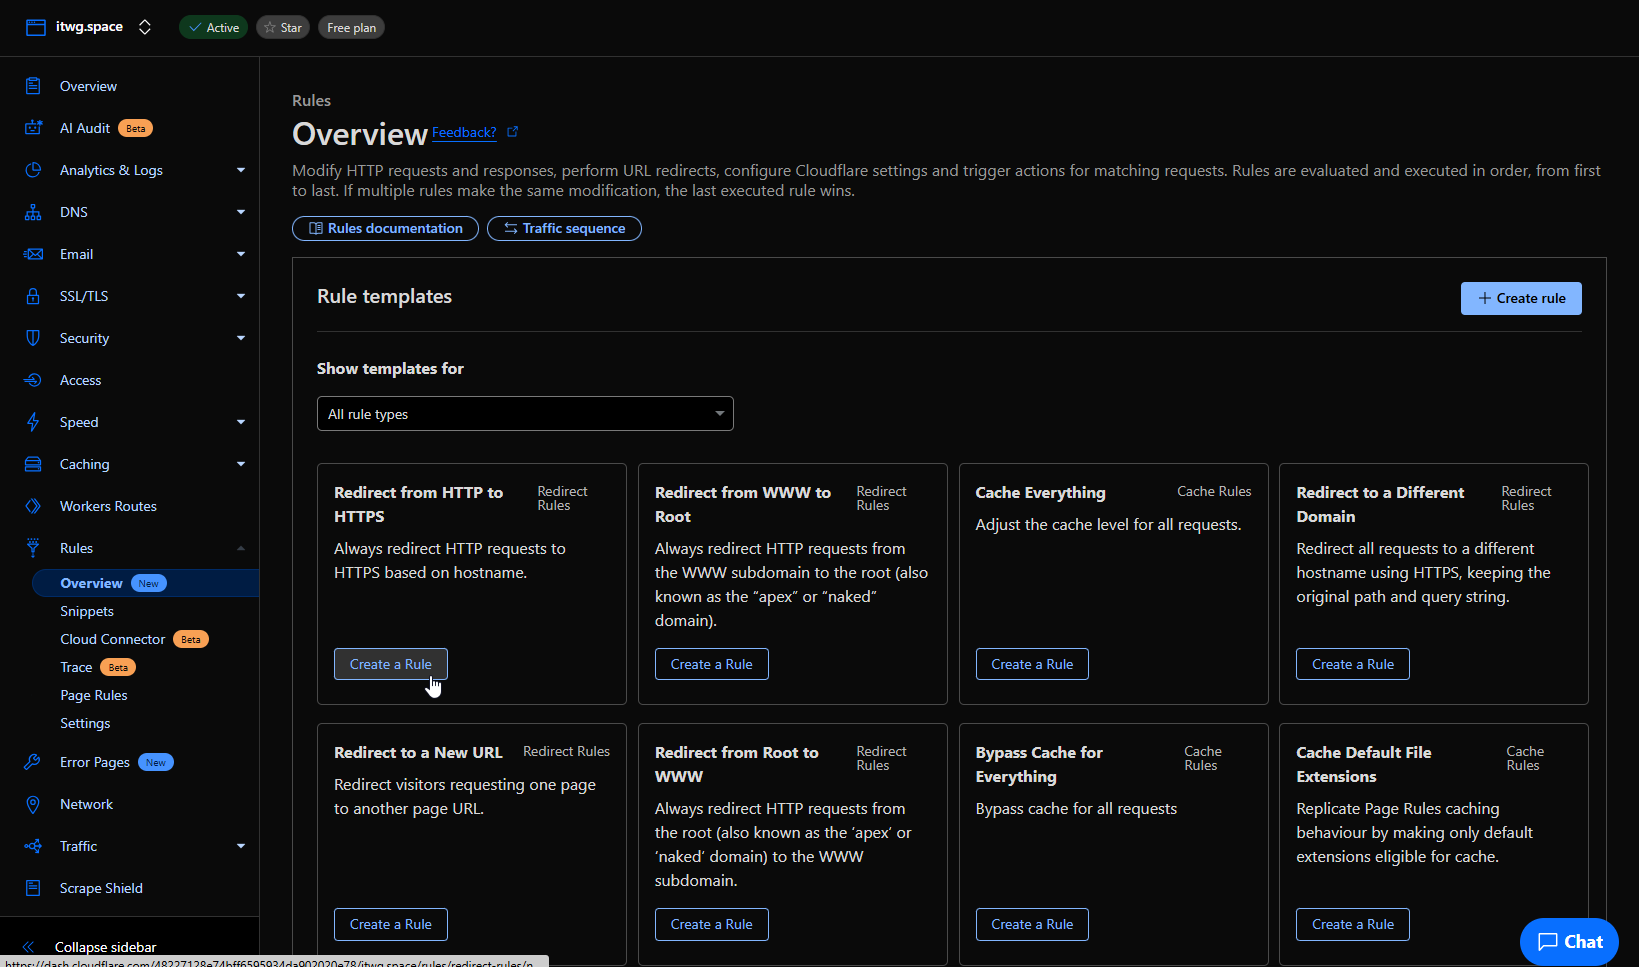Create a Rule for Bypass Cache for Everything

point(1032,924)
